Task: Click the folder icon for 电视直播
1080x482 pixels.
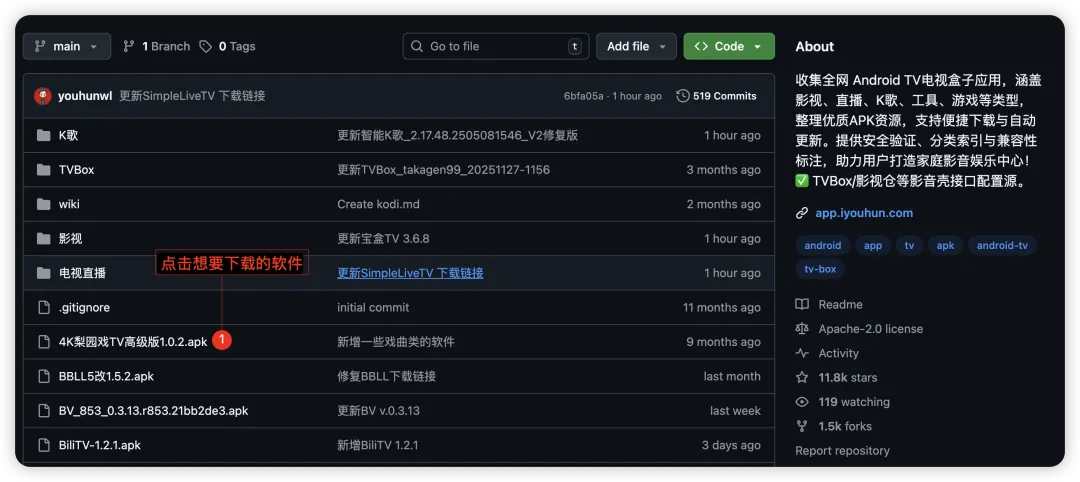Action: pos(44,273)
